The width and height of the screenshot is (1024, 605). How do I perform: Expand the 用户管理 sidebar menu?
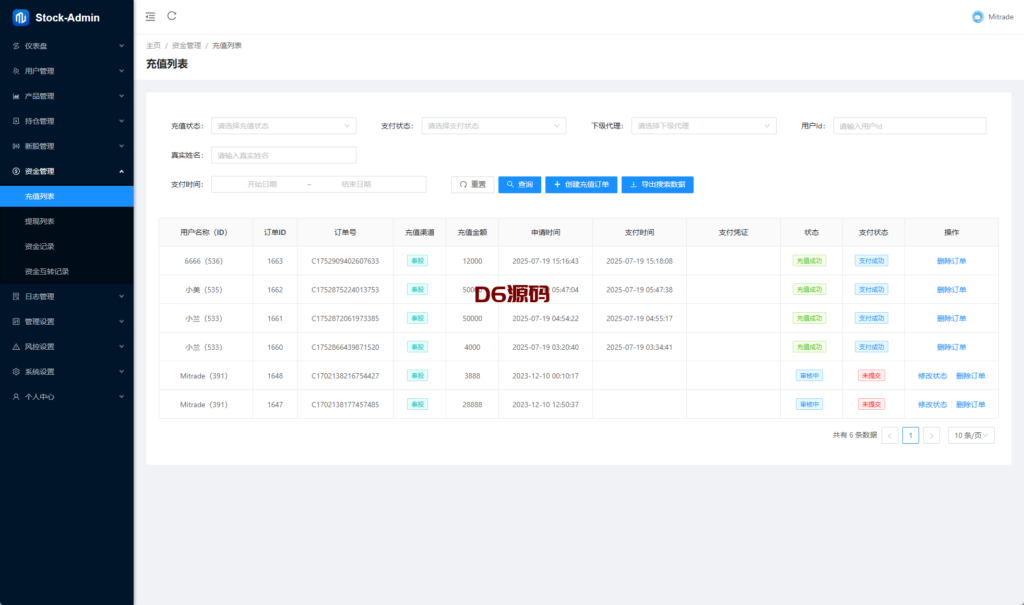tap(66, 71)
